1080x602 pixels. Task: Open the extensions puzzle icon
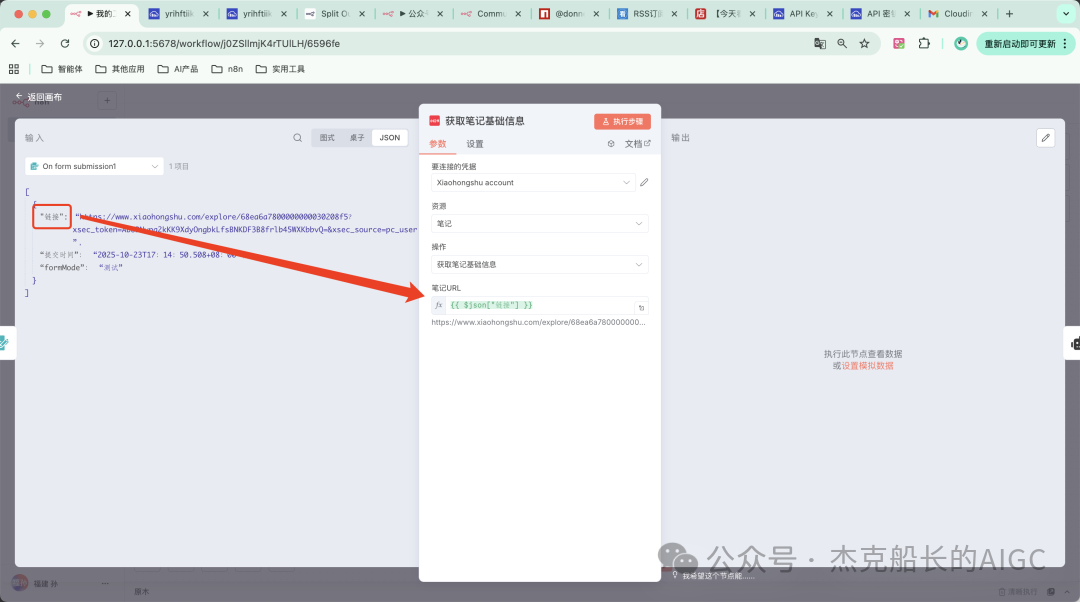[x=924, y=43]
